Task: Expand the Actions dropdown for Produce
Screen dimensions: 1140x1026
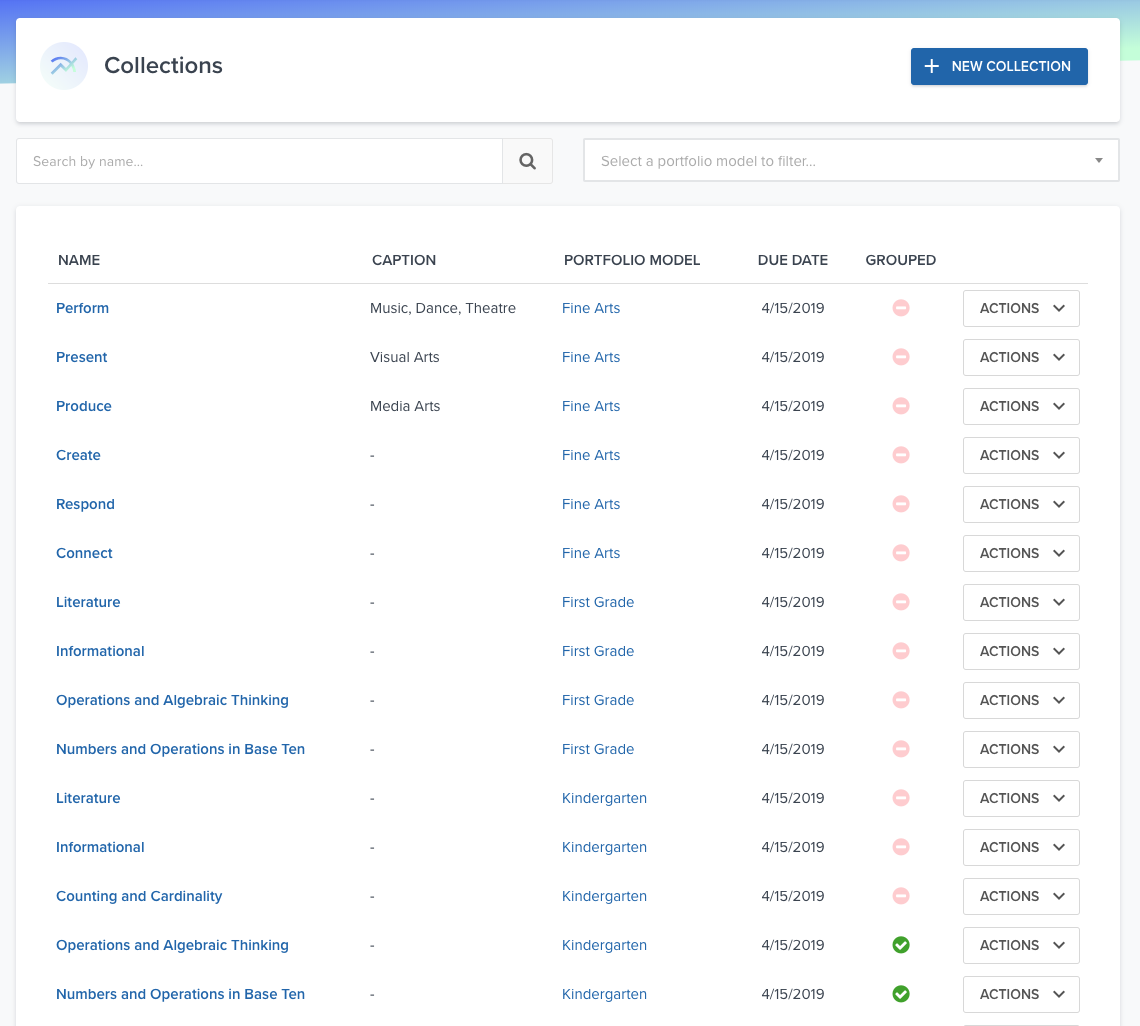Action: (1020, 406)
